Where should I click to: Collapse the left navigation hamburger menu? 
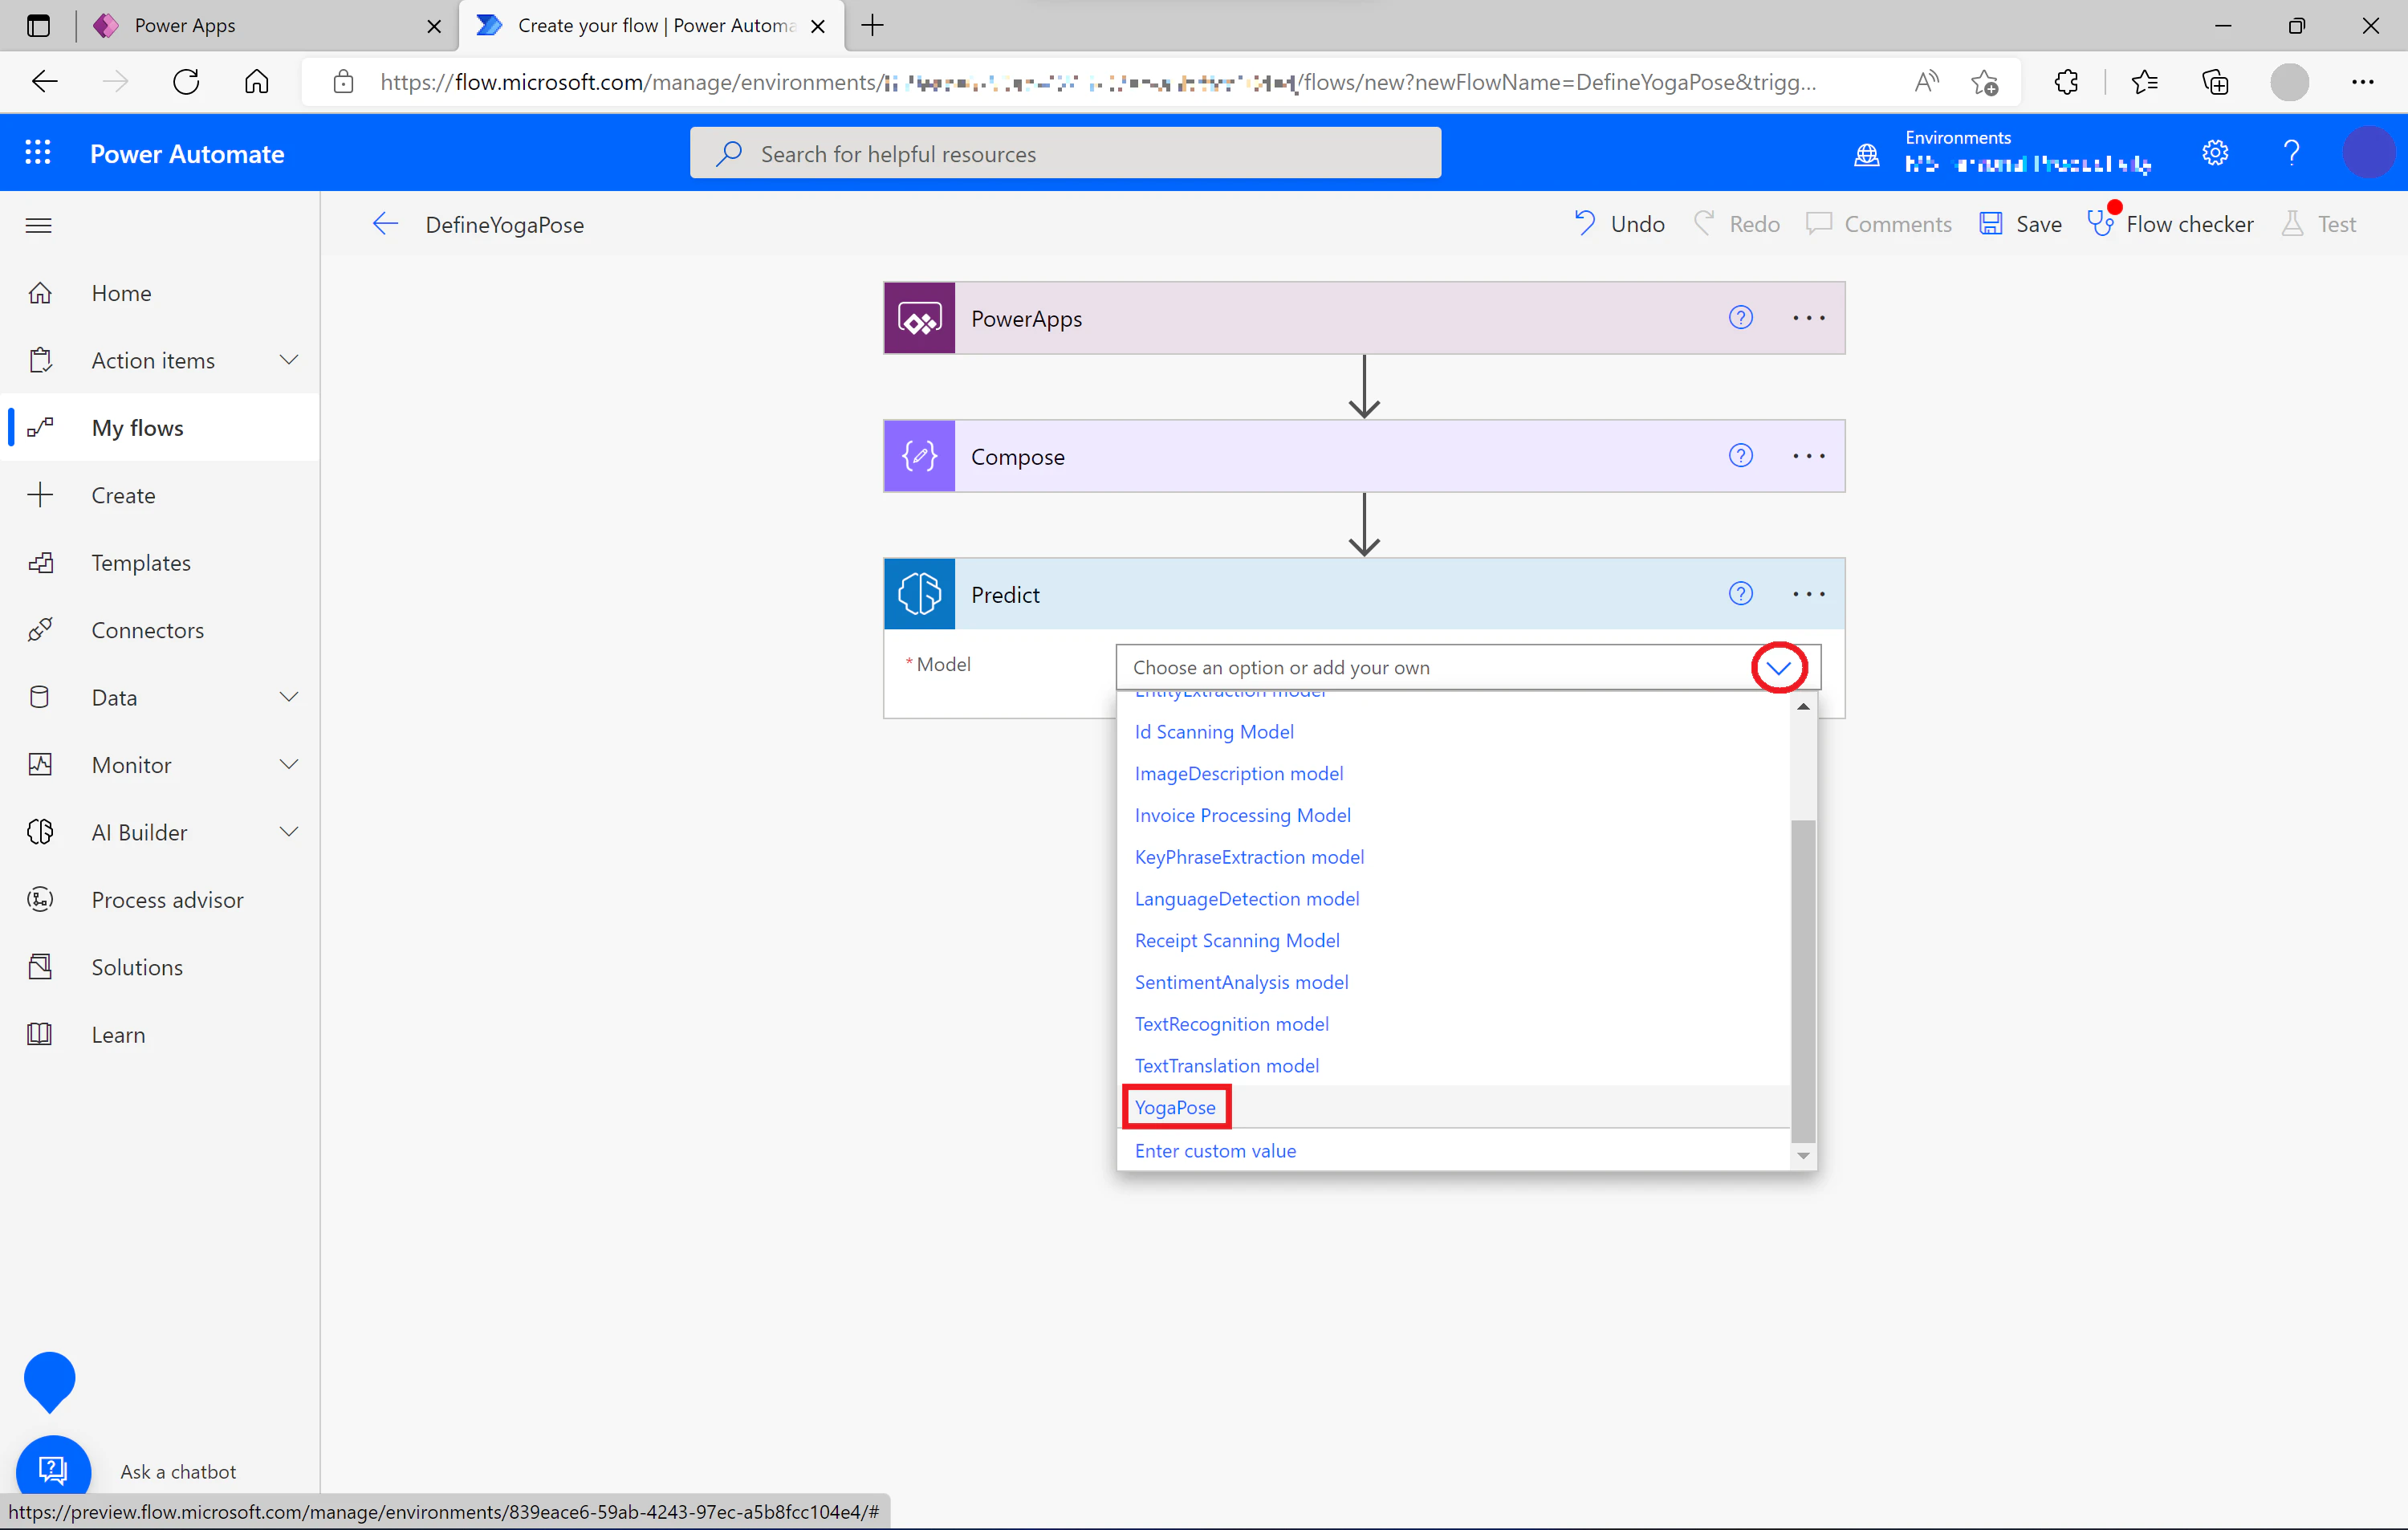pos(38,225)
